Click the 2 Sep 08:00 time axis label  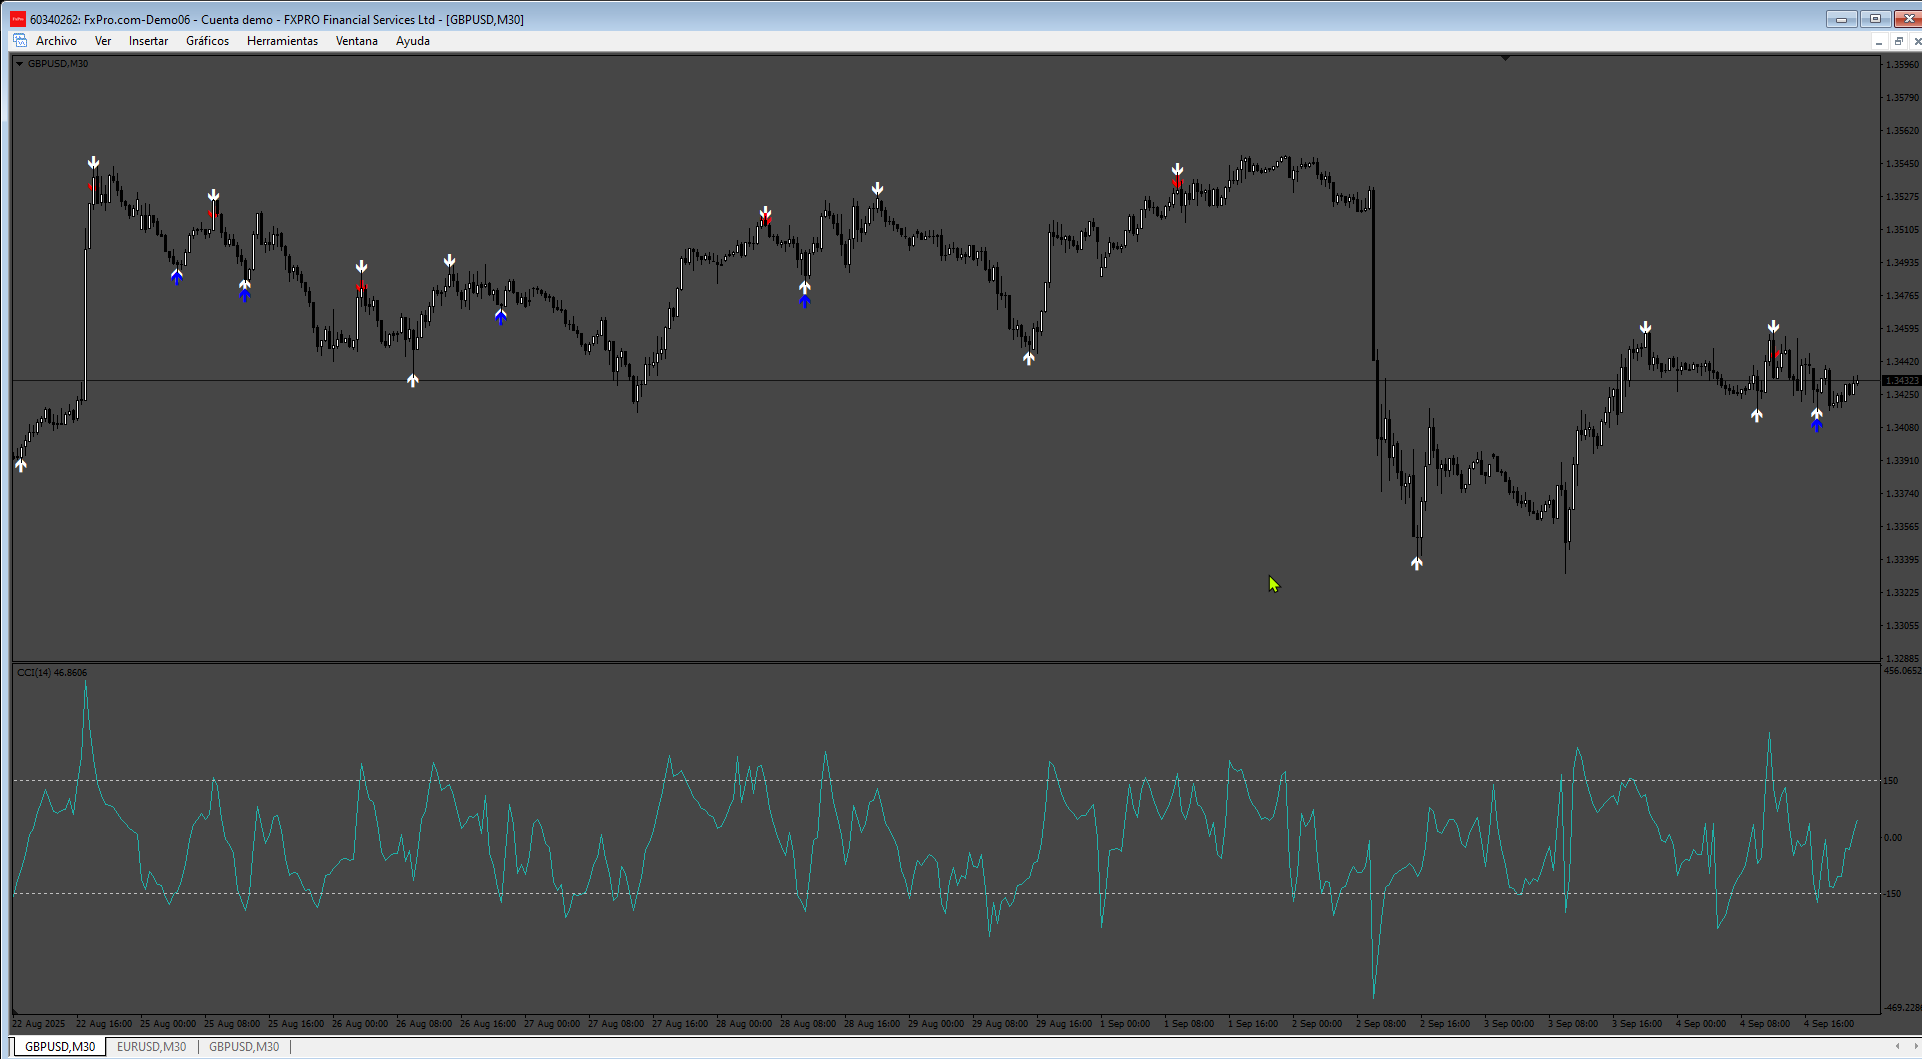click(x=1381, y=1023)
